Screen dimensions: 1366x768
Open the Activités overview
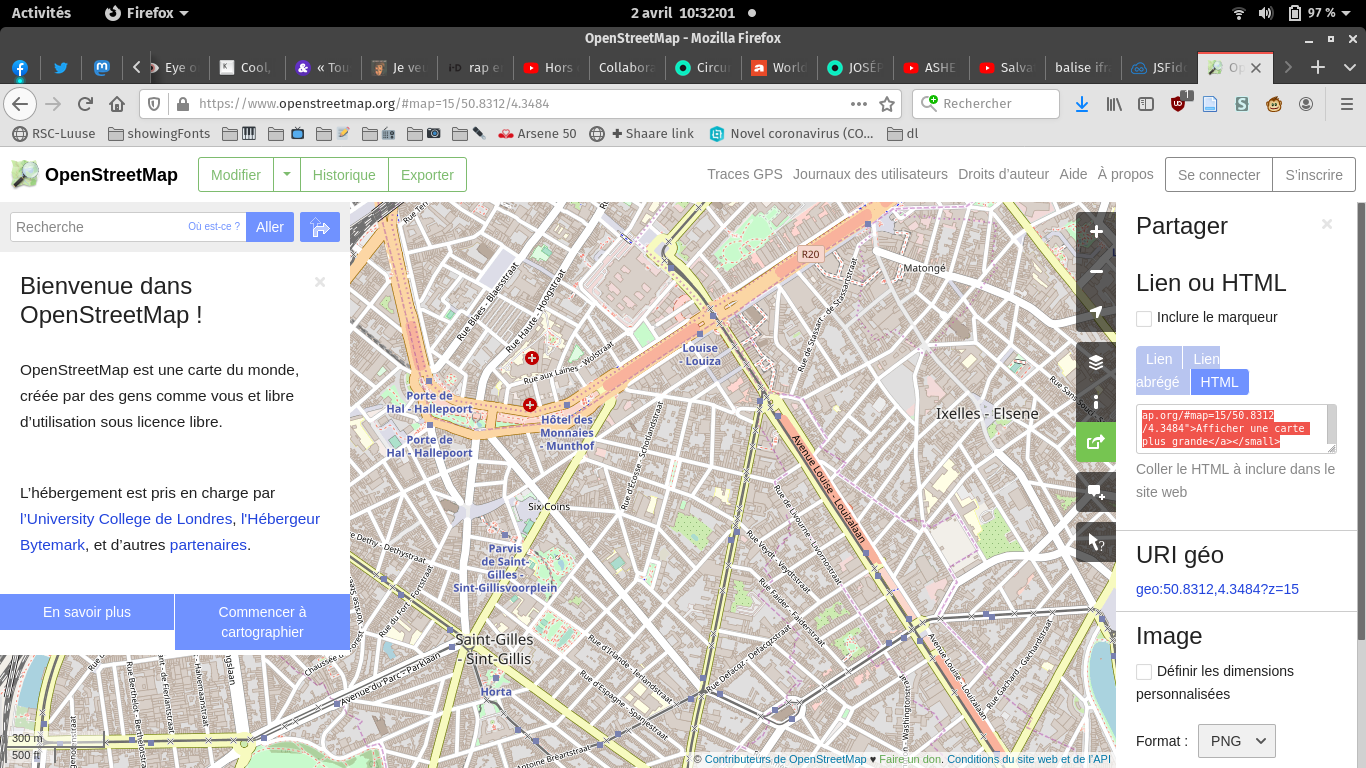pyautogui.click(x=41, y=13)
